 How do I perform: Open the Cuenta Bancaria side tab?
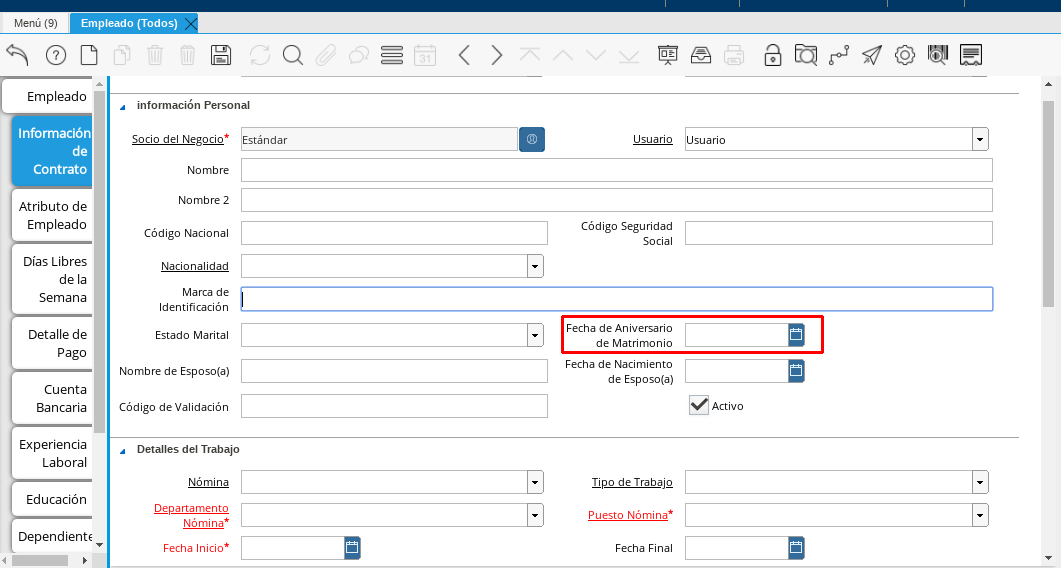point(52,398)
